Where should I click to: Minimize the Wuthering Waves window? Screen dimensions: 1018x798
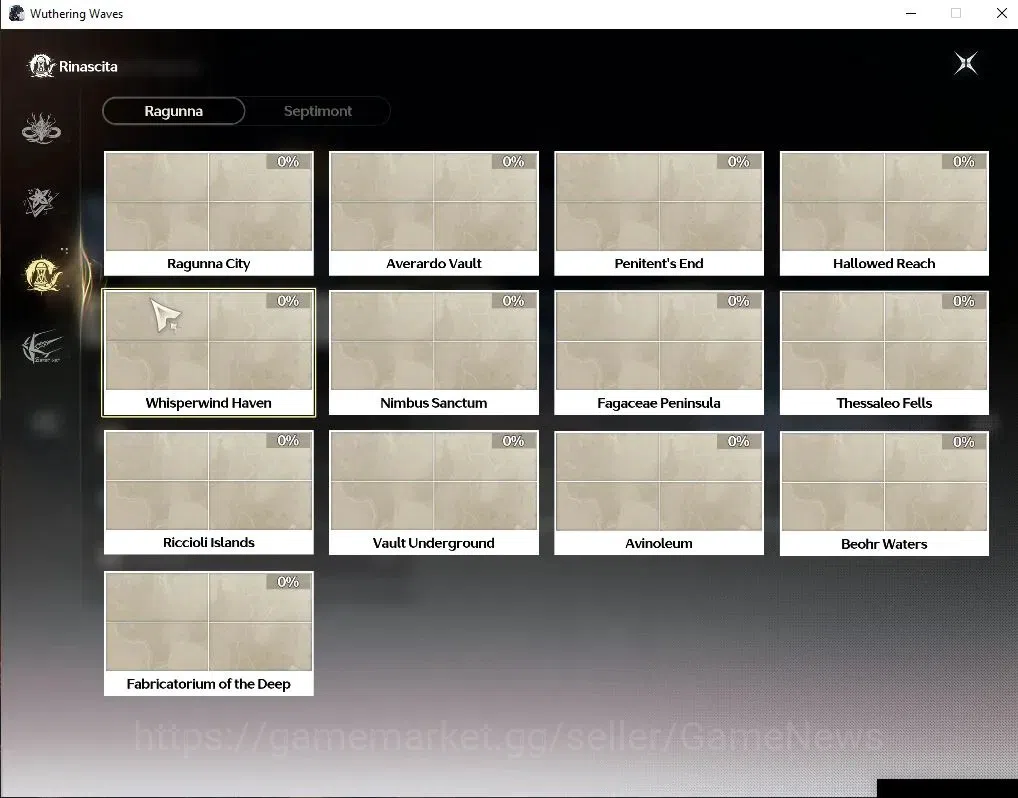pos(911,14)
